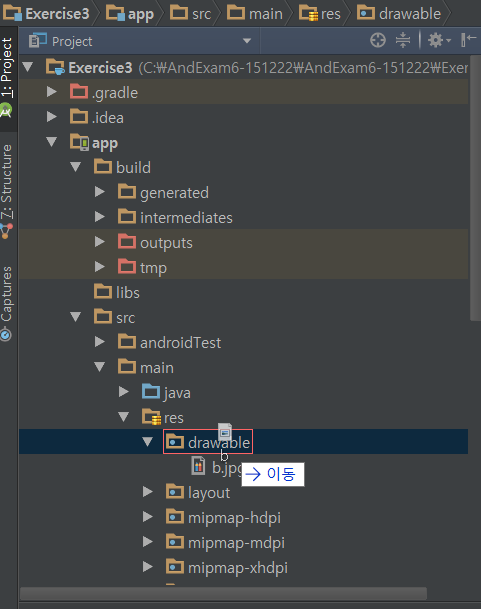Open the Project panel settings gear
This screenshot has height=609, width=481.
439,40
